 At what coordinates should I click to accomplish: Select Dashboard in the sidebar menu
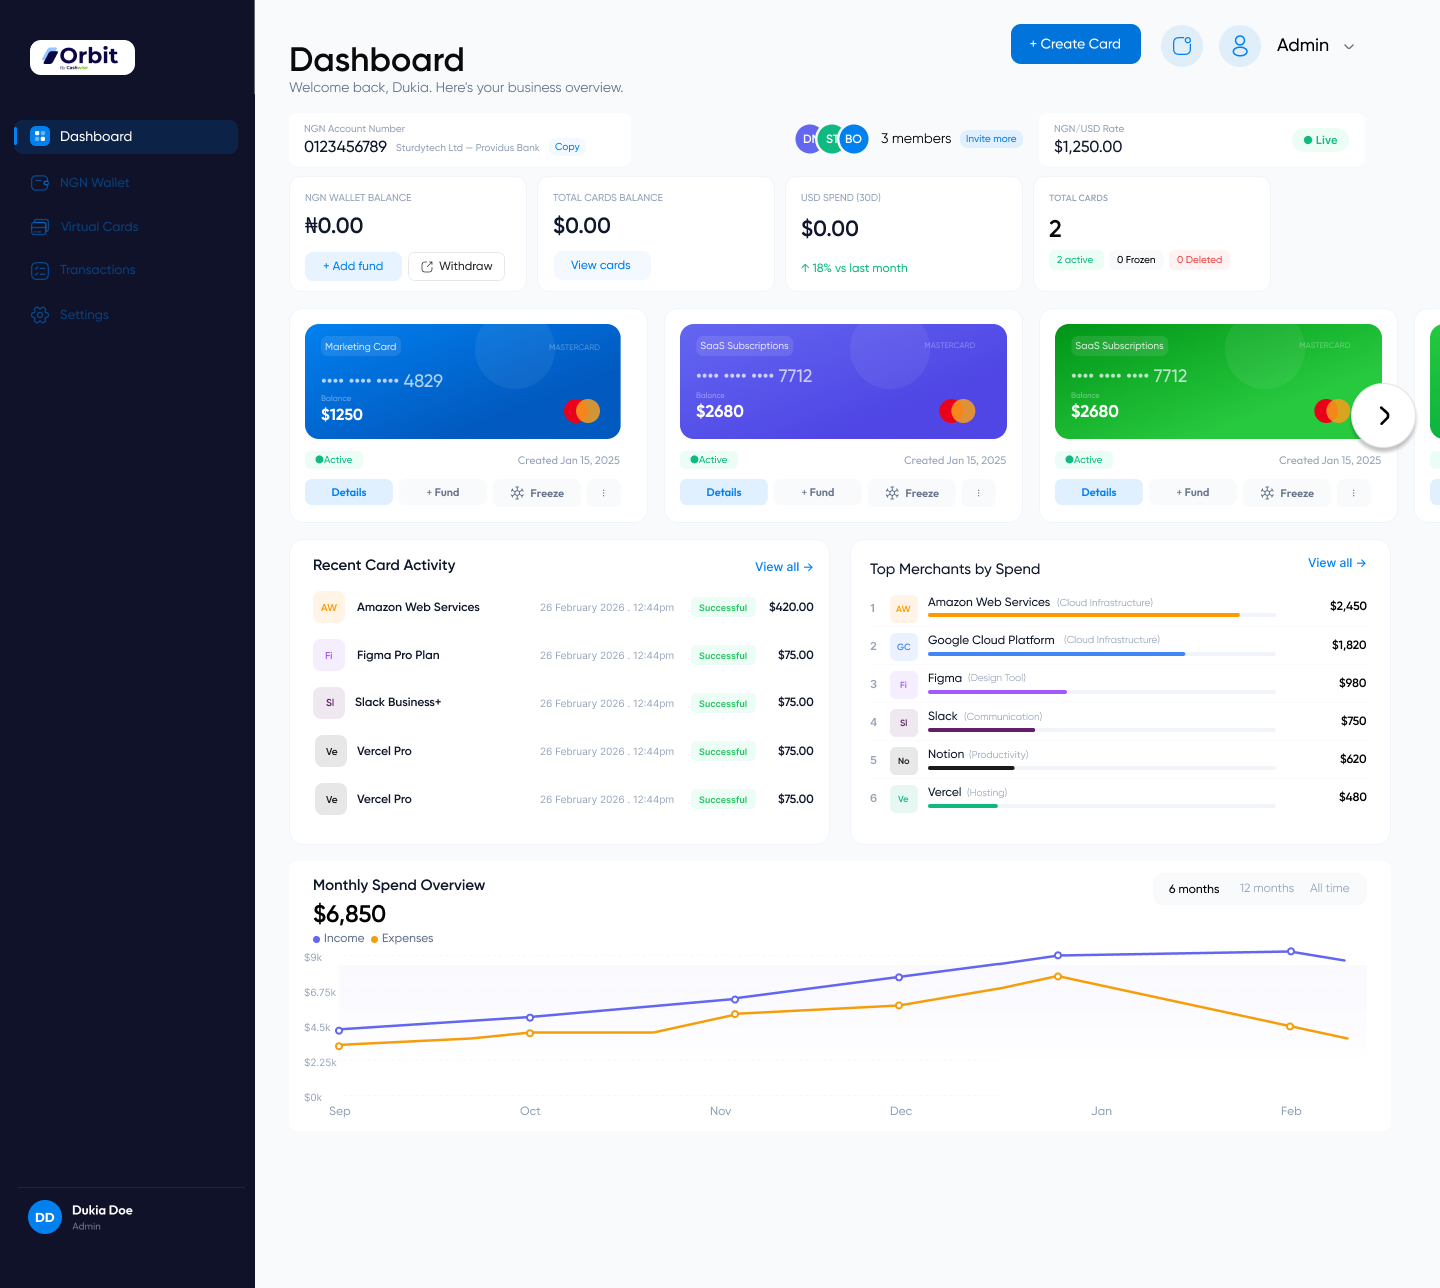[x=126, y=137]
